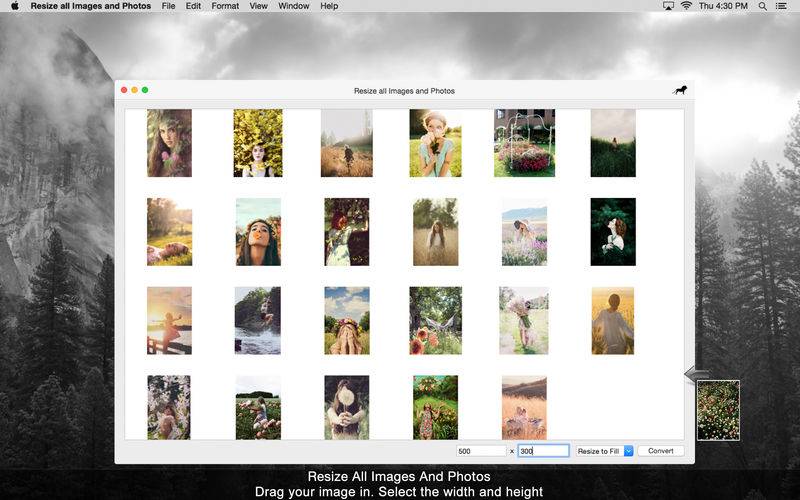Click the lion logo icon in title bar
Viewport: 800px width, 500px height.
[679, 90]
